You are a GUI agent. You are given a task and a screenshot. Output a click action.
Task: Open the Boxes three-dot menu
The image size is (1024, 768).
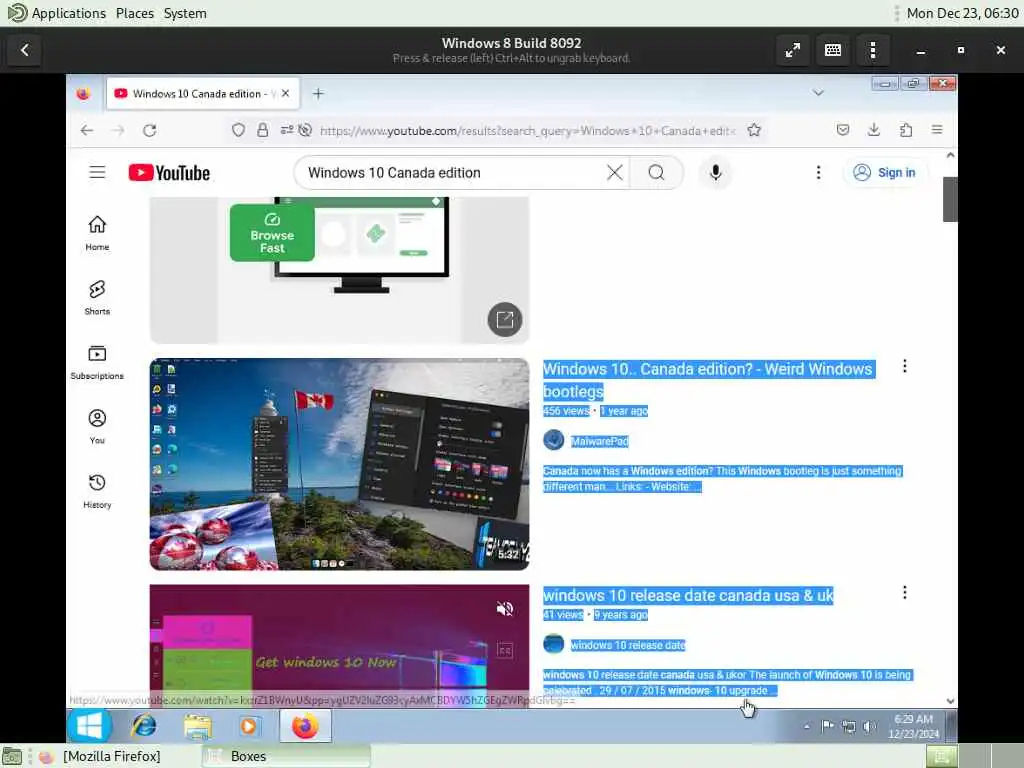click(873, 50)
